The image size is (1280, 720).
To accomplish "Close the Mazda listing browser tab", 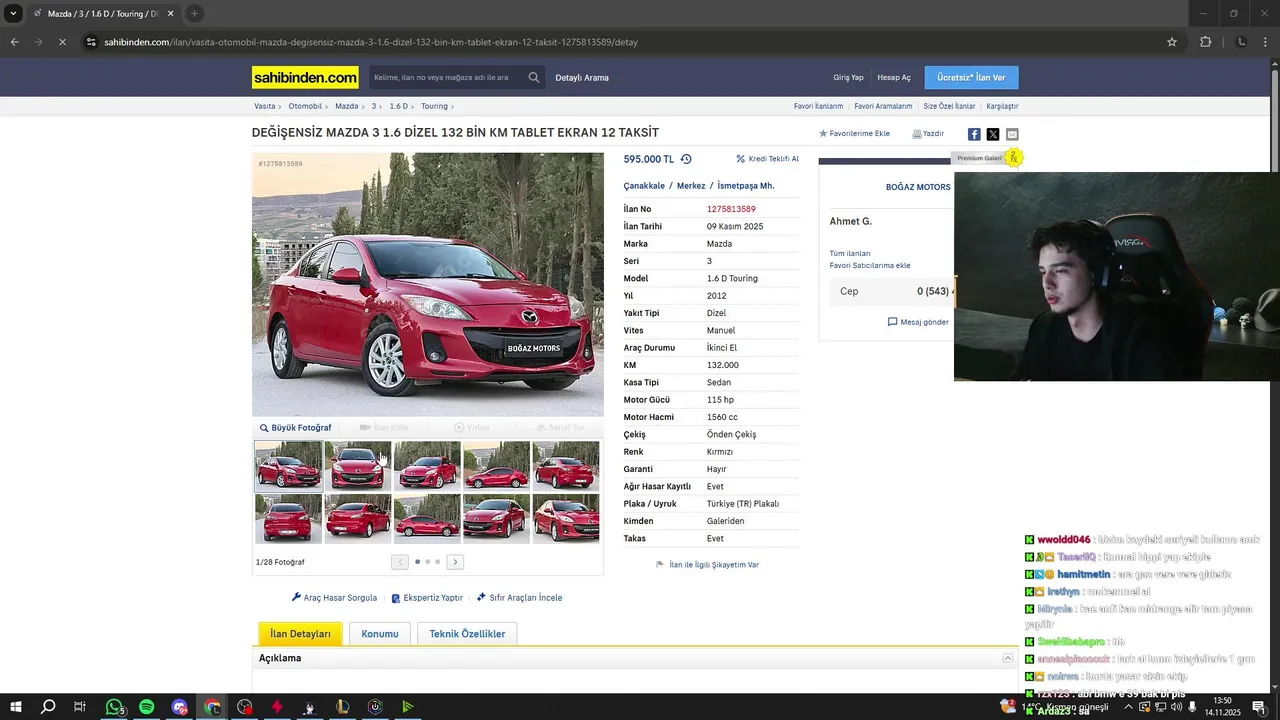I will (170, 13).
